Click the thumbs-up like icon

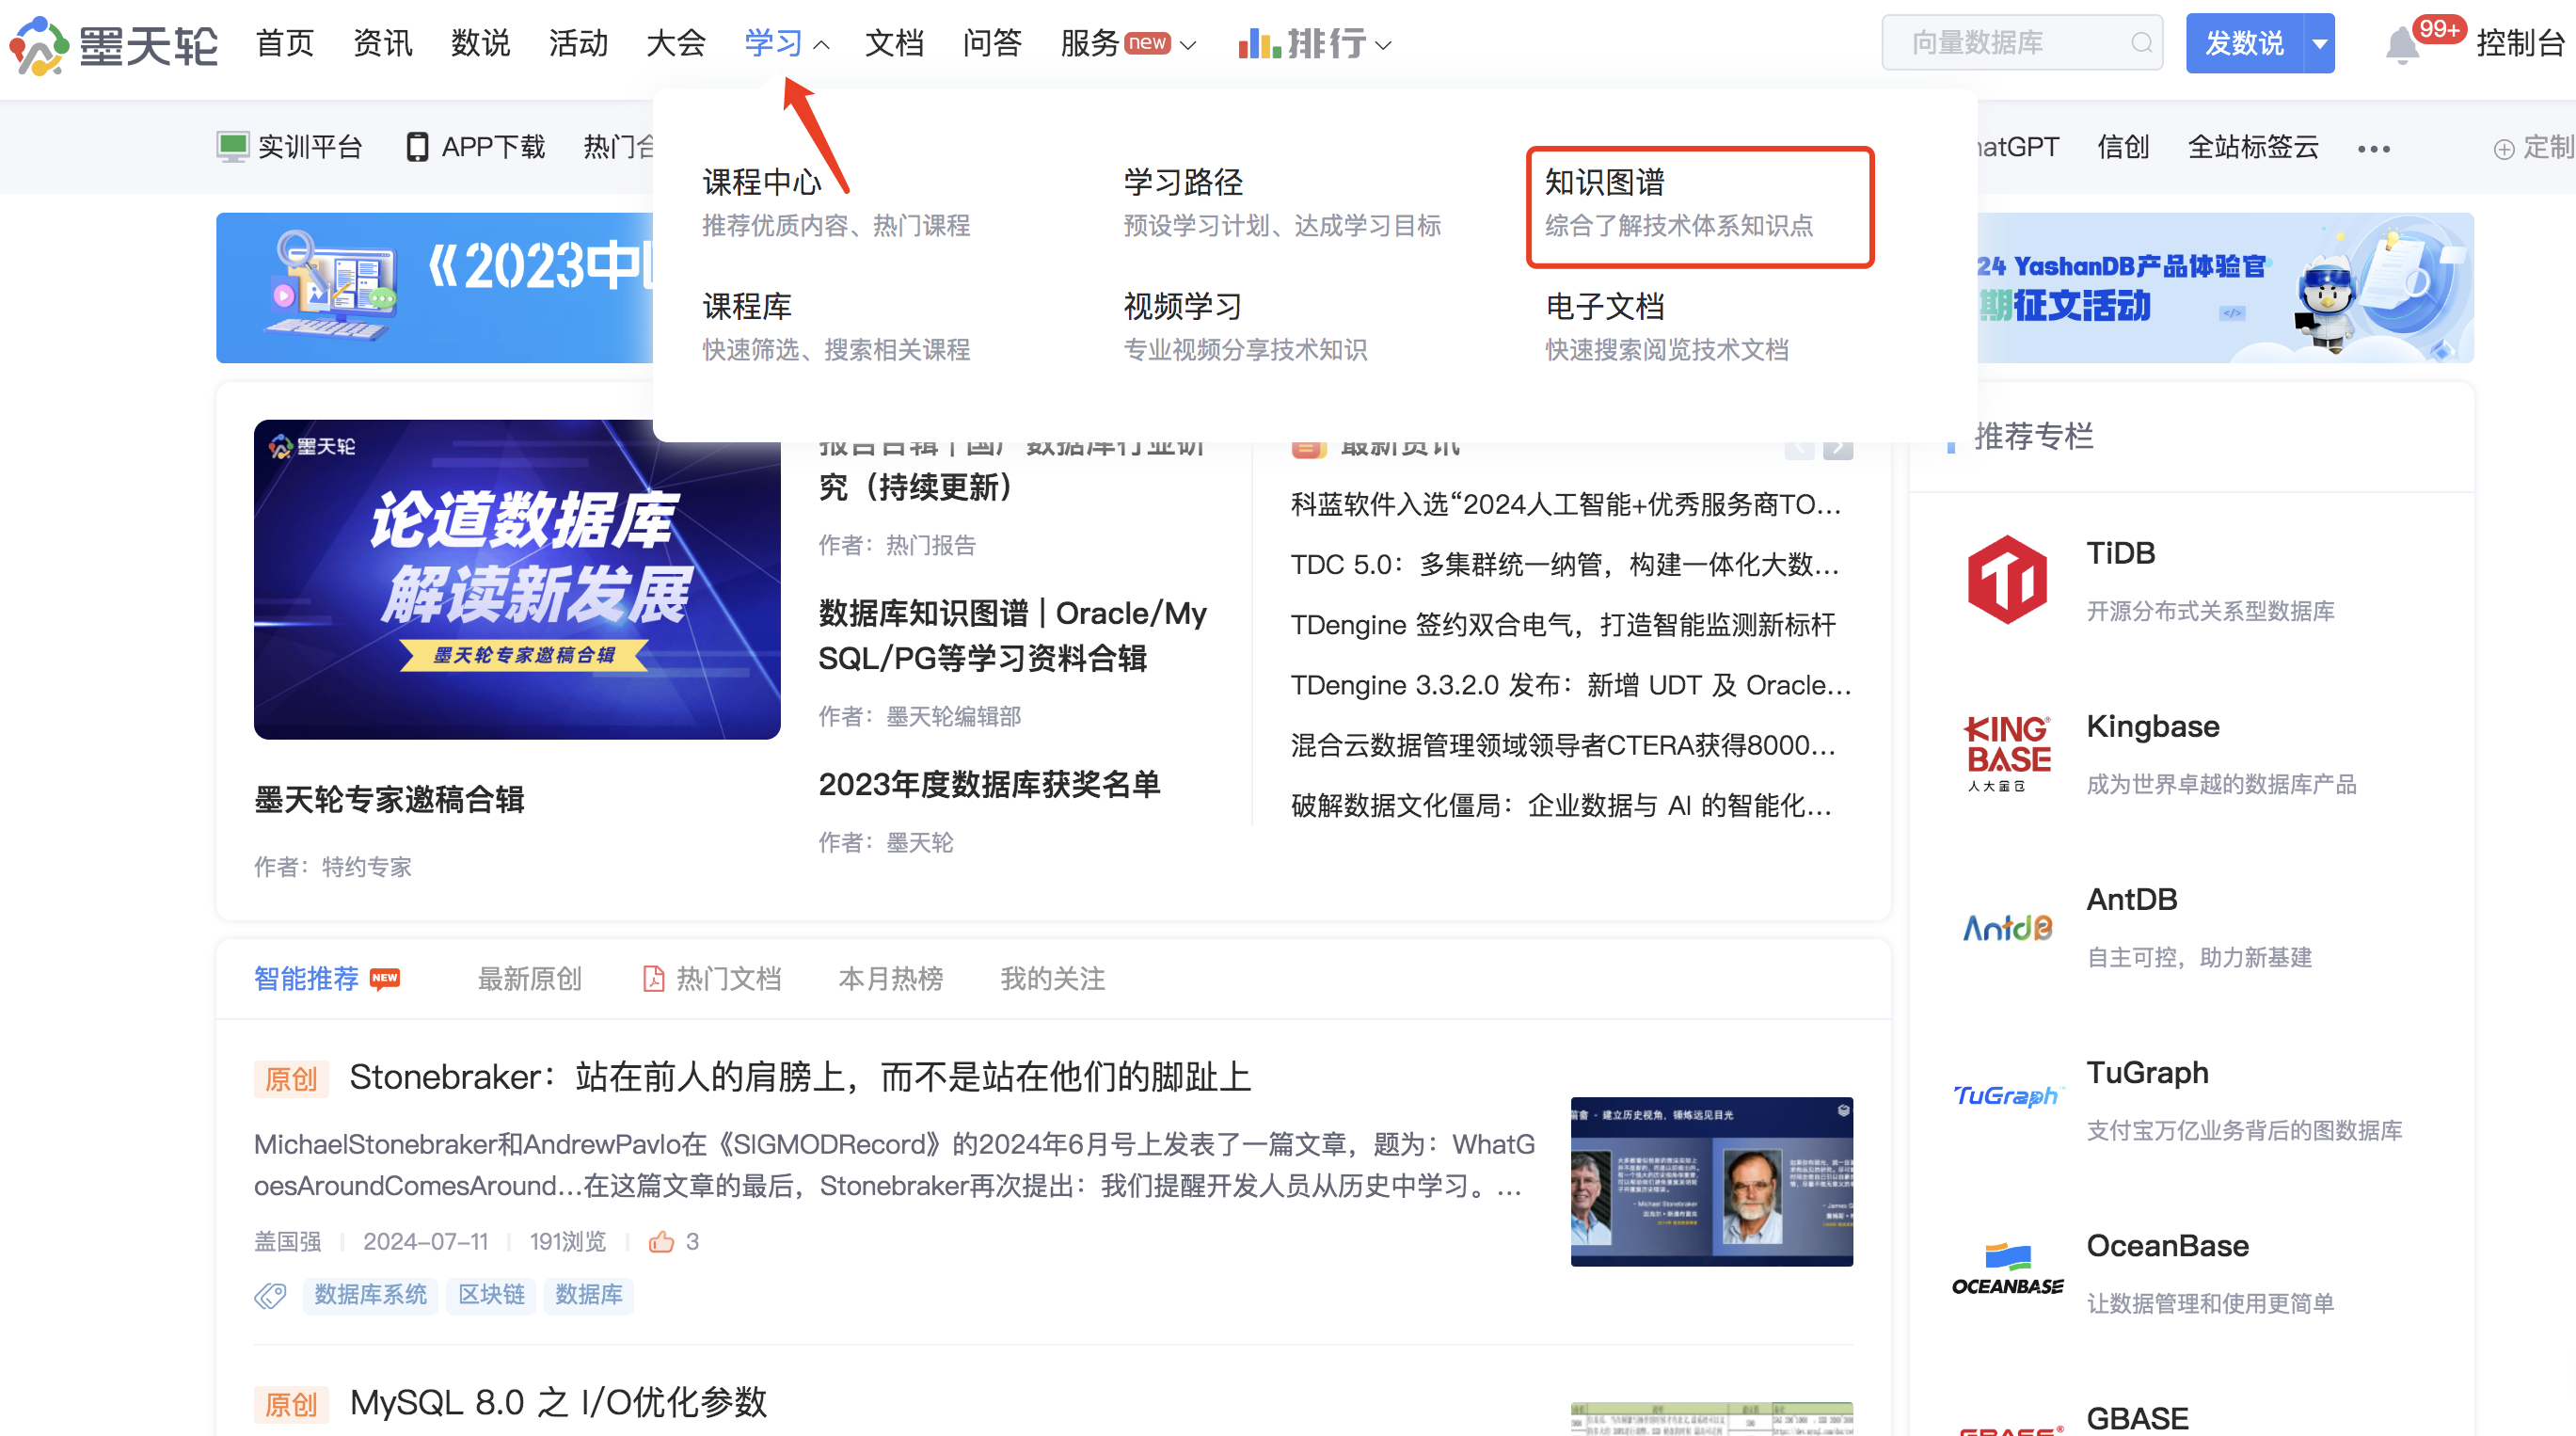pos(661,1241)
